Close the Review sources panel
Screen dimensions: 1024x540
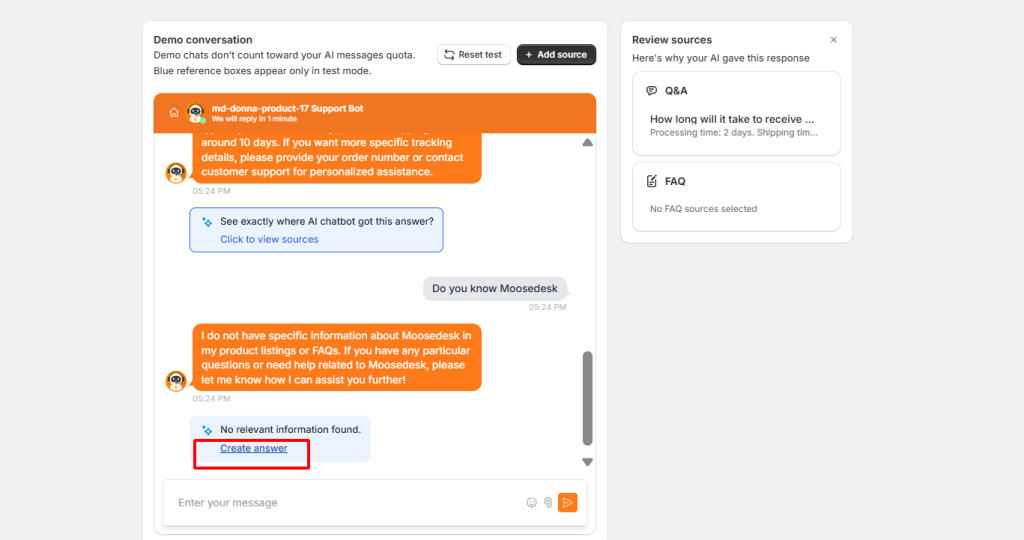[x=834, y=40]
